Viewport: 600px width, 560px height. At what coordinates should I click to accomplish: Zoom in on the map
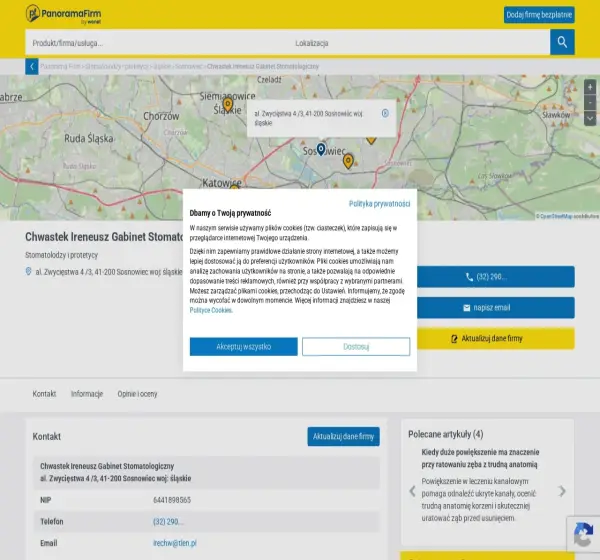pos(590,87)
